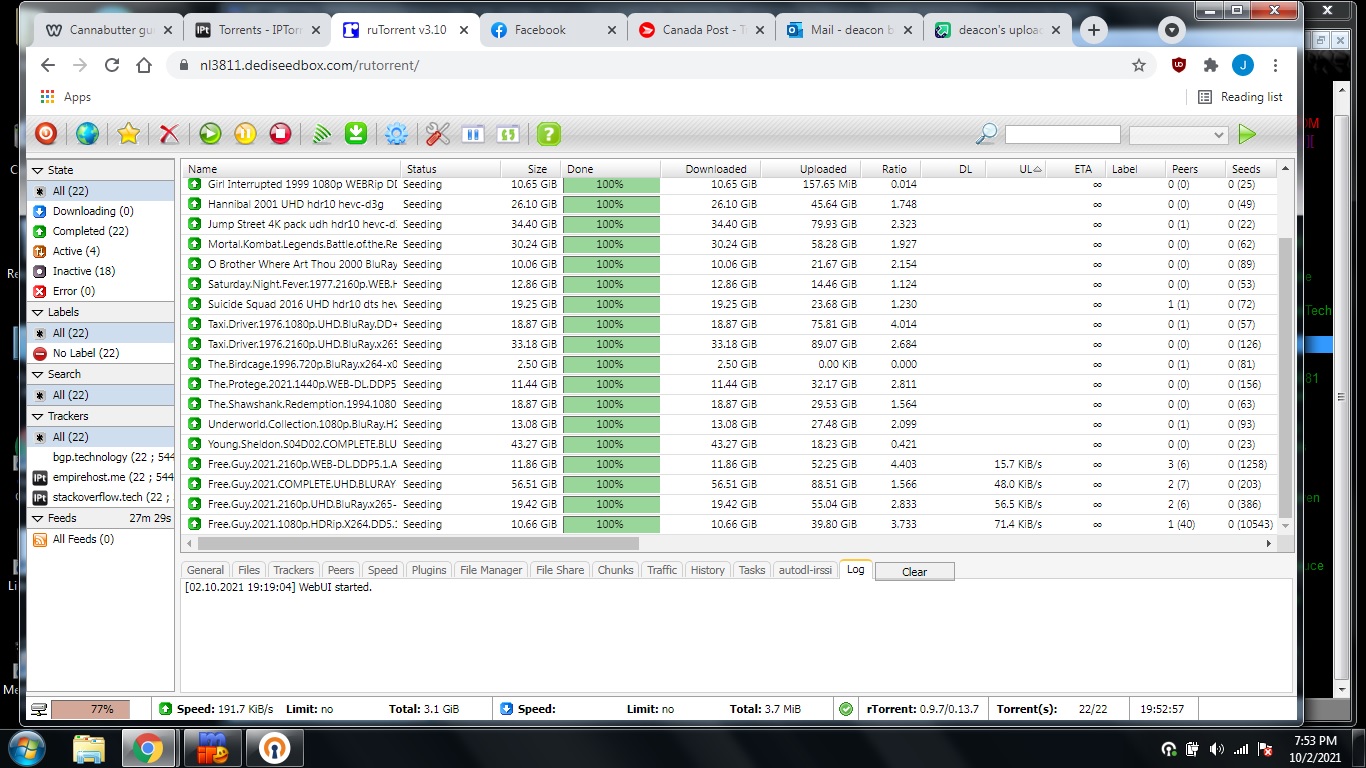1366x768 pixels.
Task: Collapse the Feeds section
Action: pos(37,518)
